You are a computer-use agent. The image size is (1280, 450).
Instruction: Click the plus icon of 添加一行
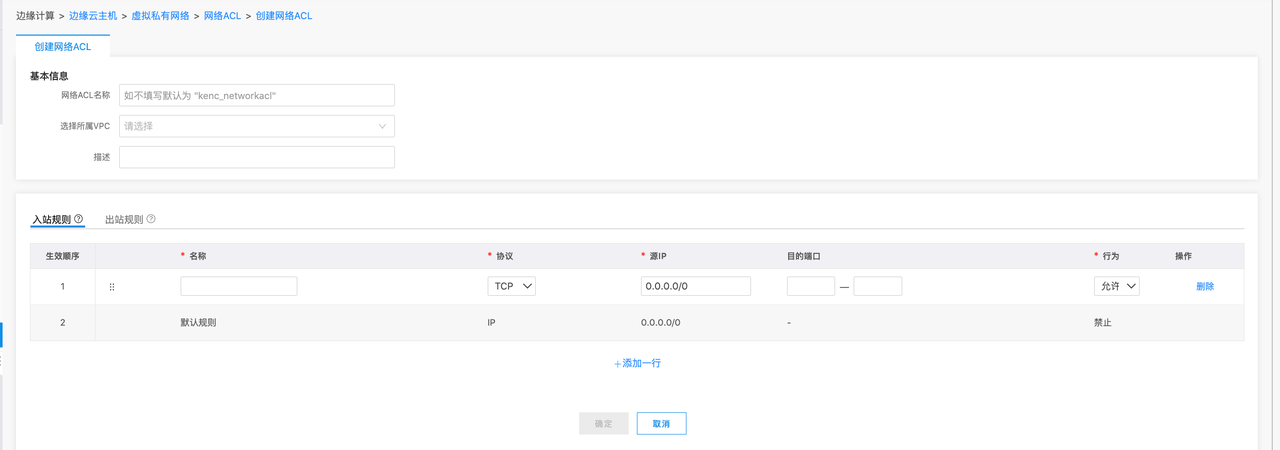pos(617,364)
